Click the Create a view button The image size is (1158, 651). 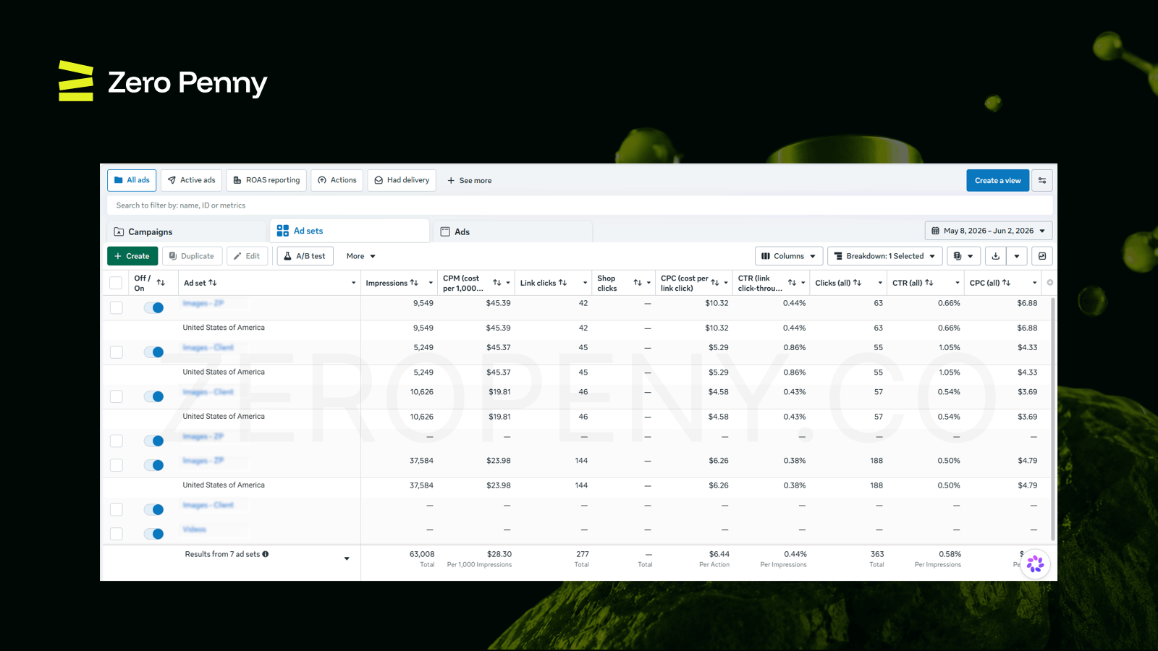point(997,180)
